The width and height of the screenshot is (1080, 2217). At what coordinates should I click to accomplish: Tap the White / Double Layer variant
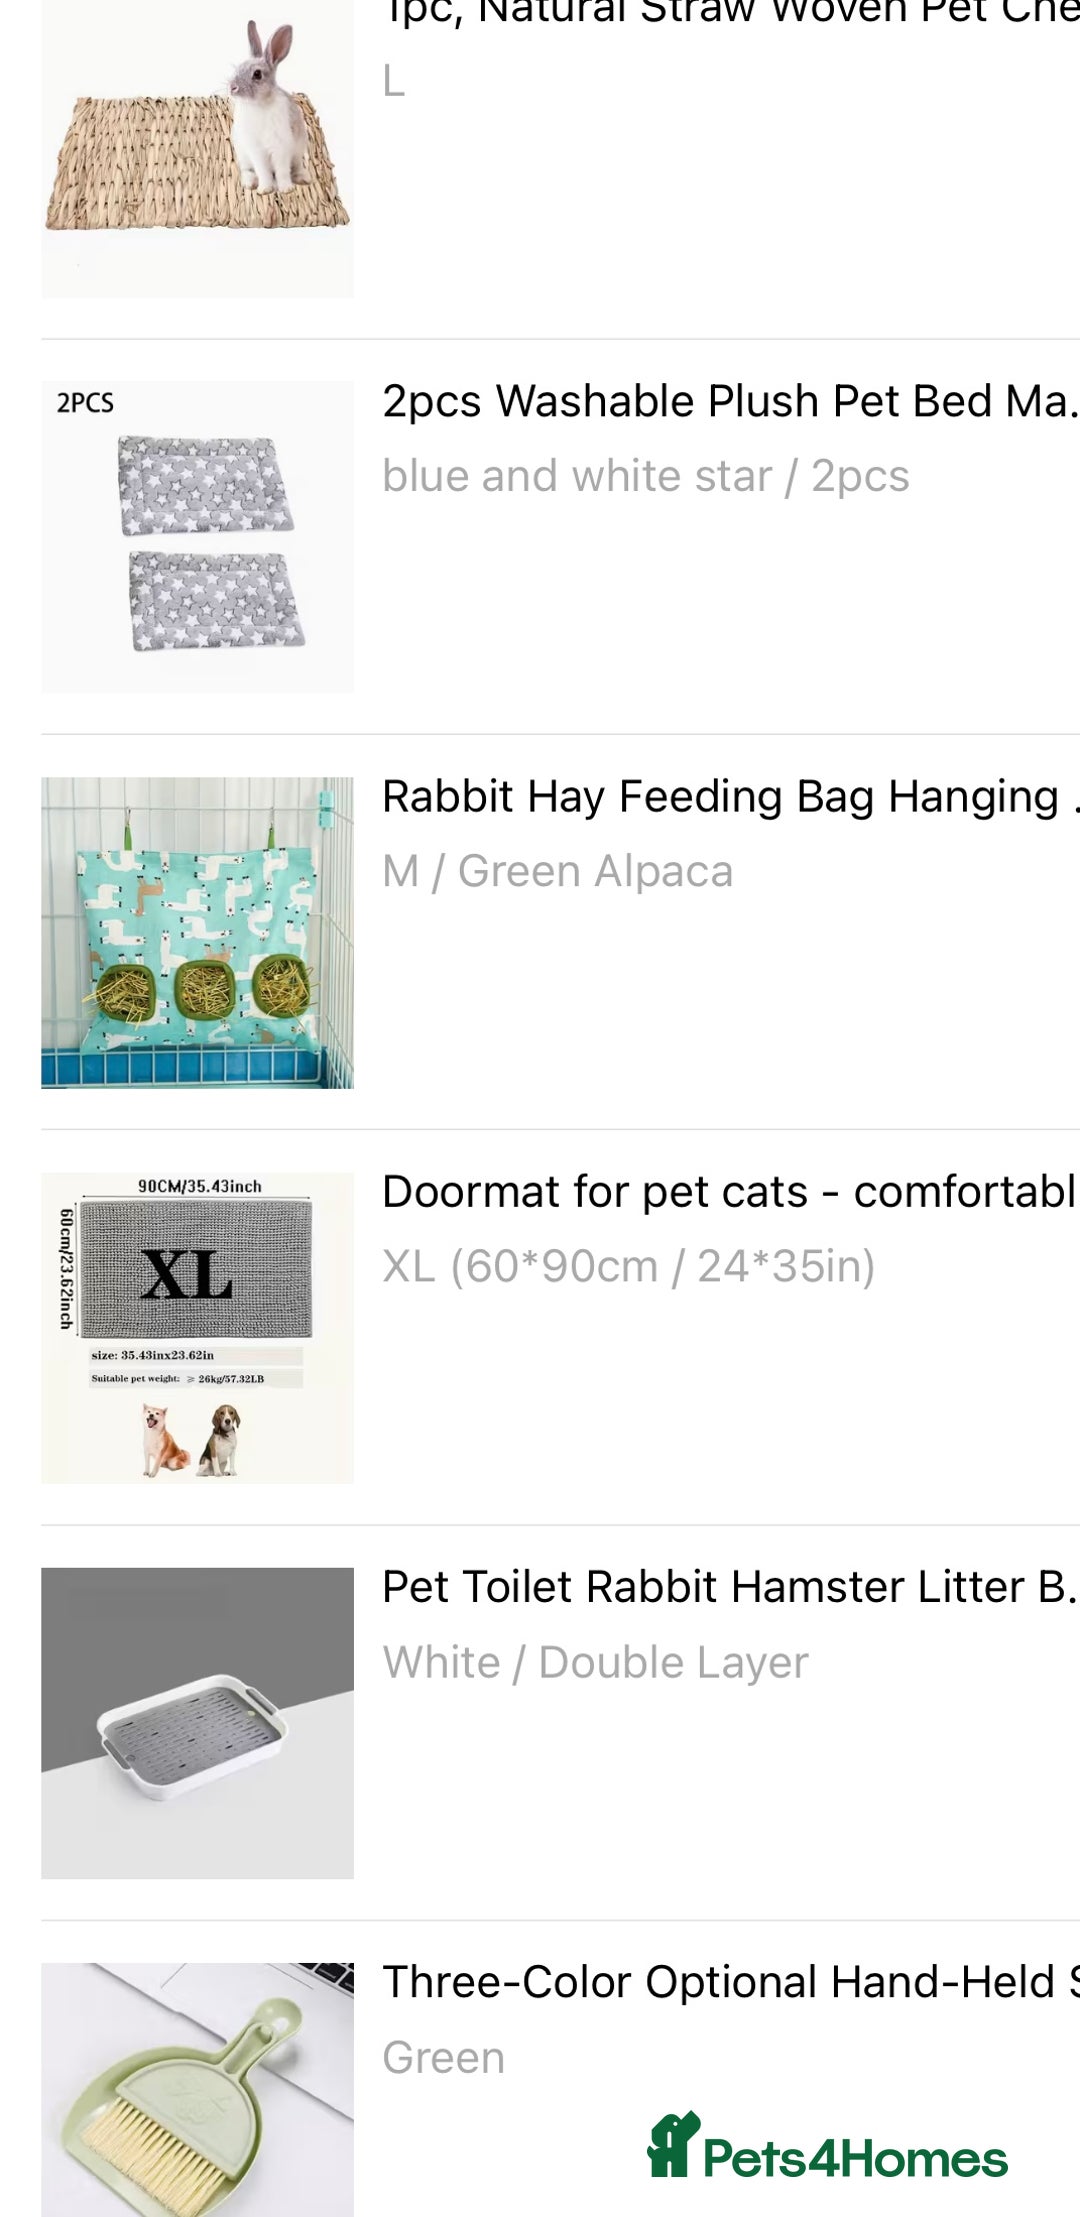(x=596, y=1662)
